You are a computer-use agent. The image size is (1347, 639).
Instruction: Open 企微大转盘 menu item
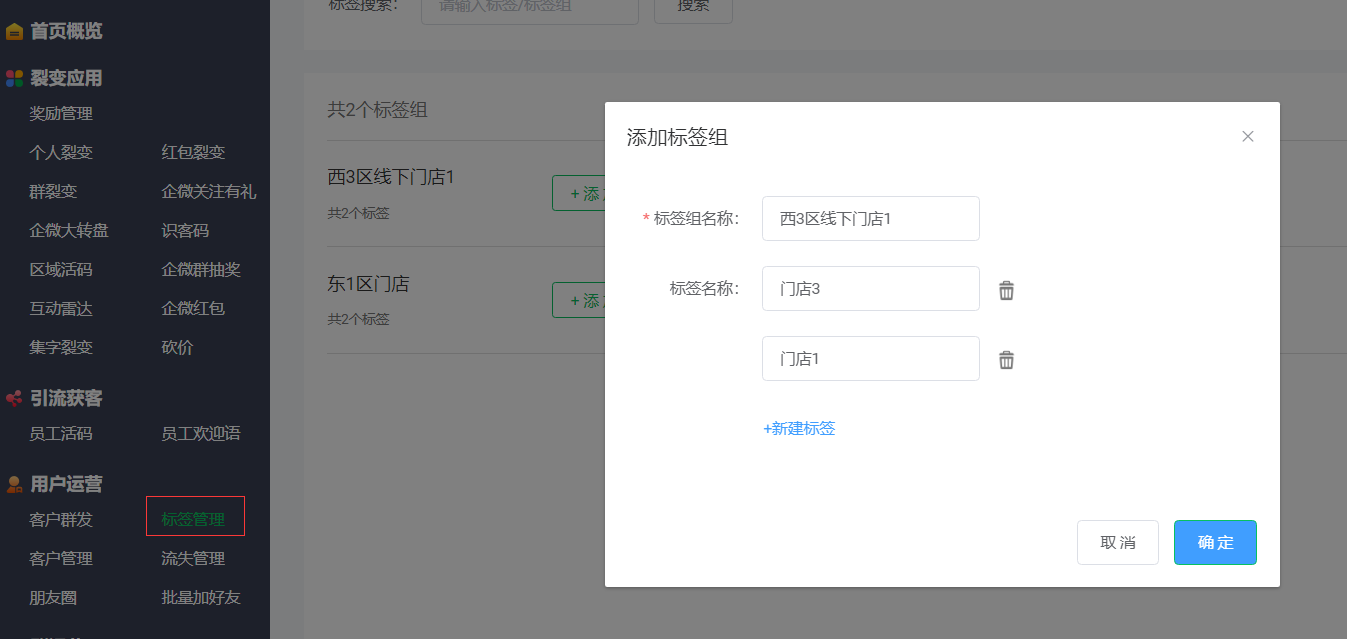69,230
